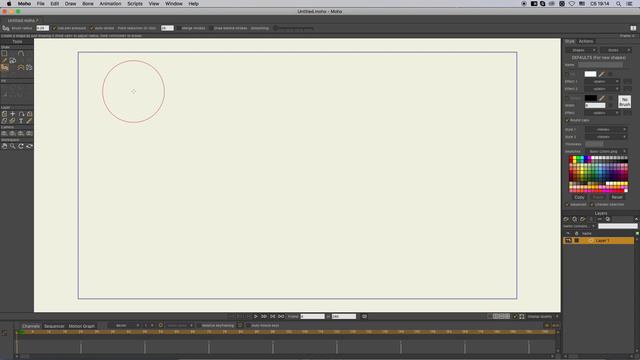Select the Orbit Workspace tool
640x360 pixels.
tap(29, 146)
